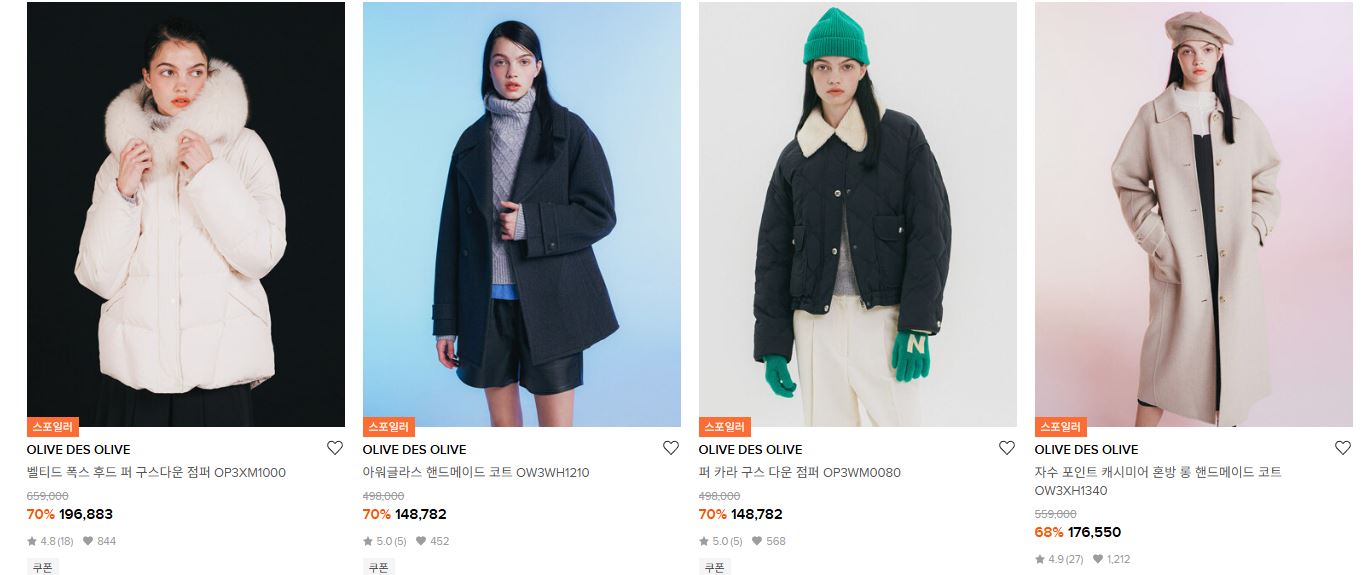This screenshot has width=1365, height=575.
Task: View the green beanie quilted jumper photo
Action: coord(858,214)
